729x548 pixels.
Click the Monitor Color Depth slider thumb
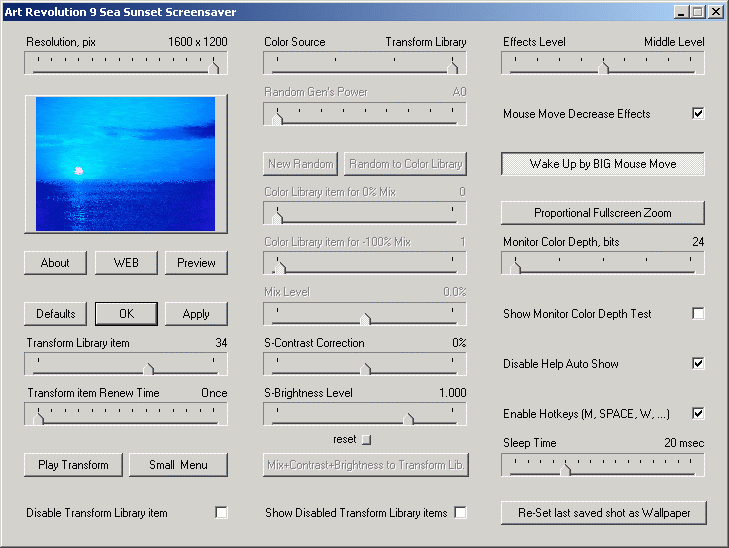pos(515,266)
